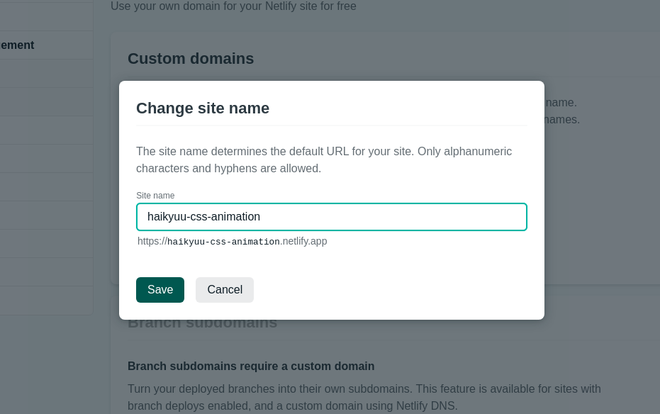
Task: Click "Use your own domain" subtitle text
Action: 233,6
